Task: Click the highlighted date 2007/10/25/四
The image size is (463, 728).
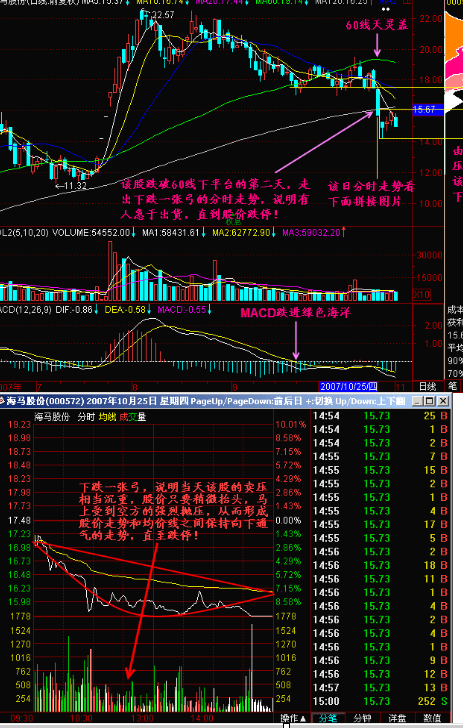Action: [348, 386]
